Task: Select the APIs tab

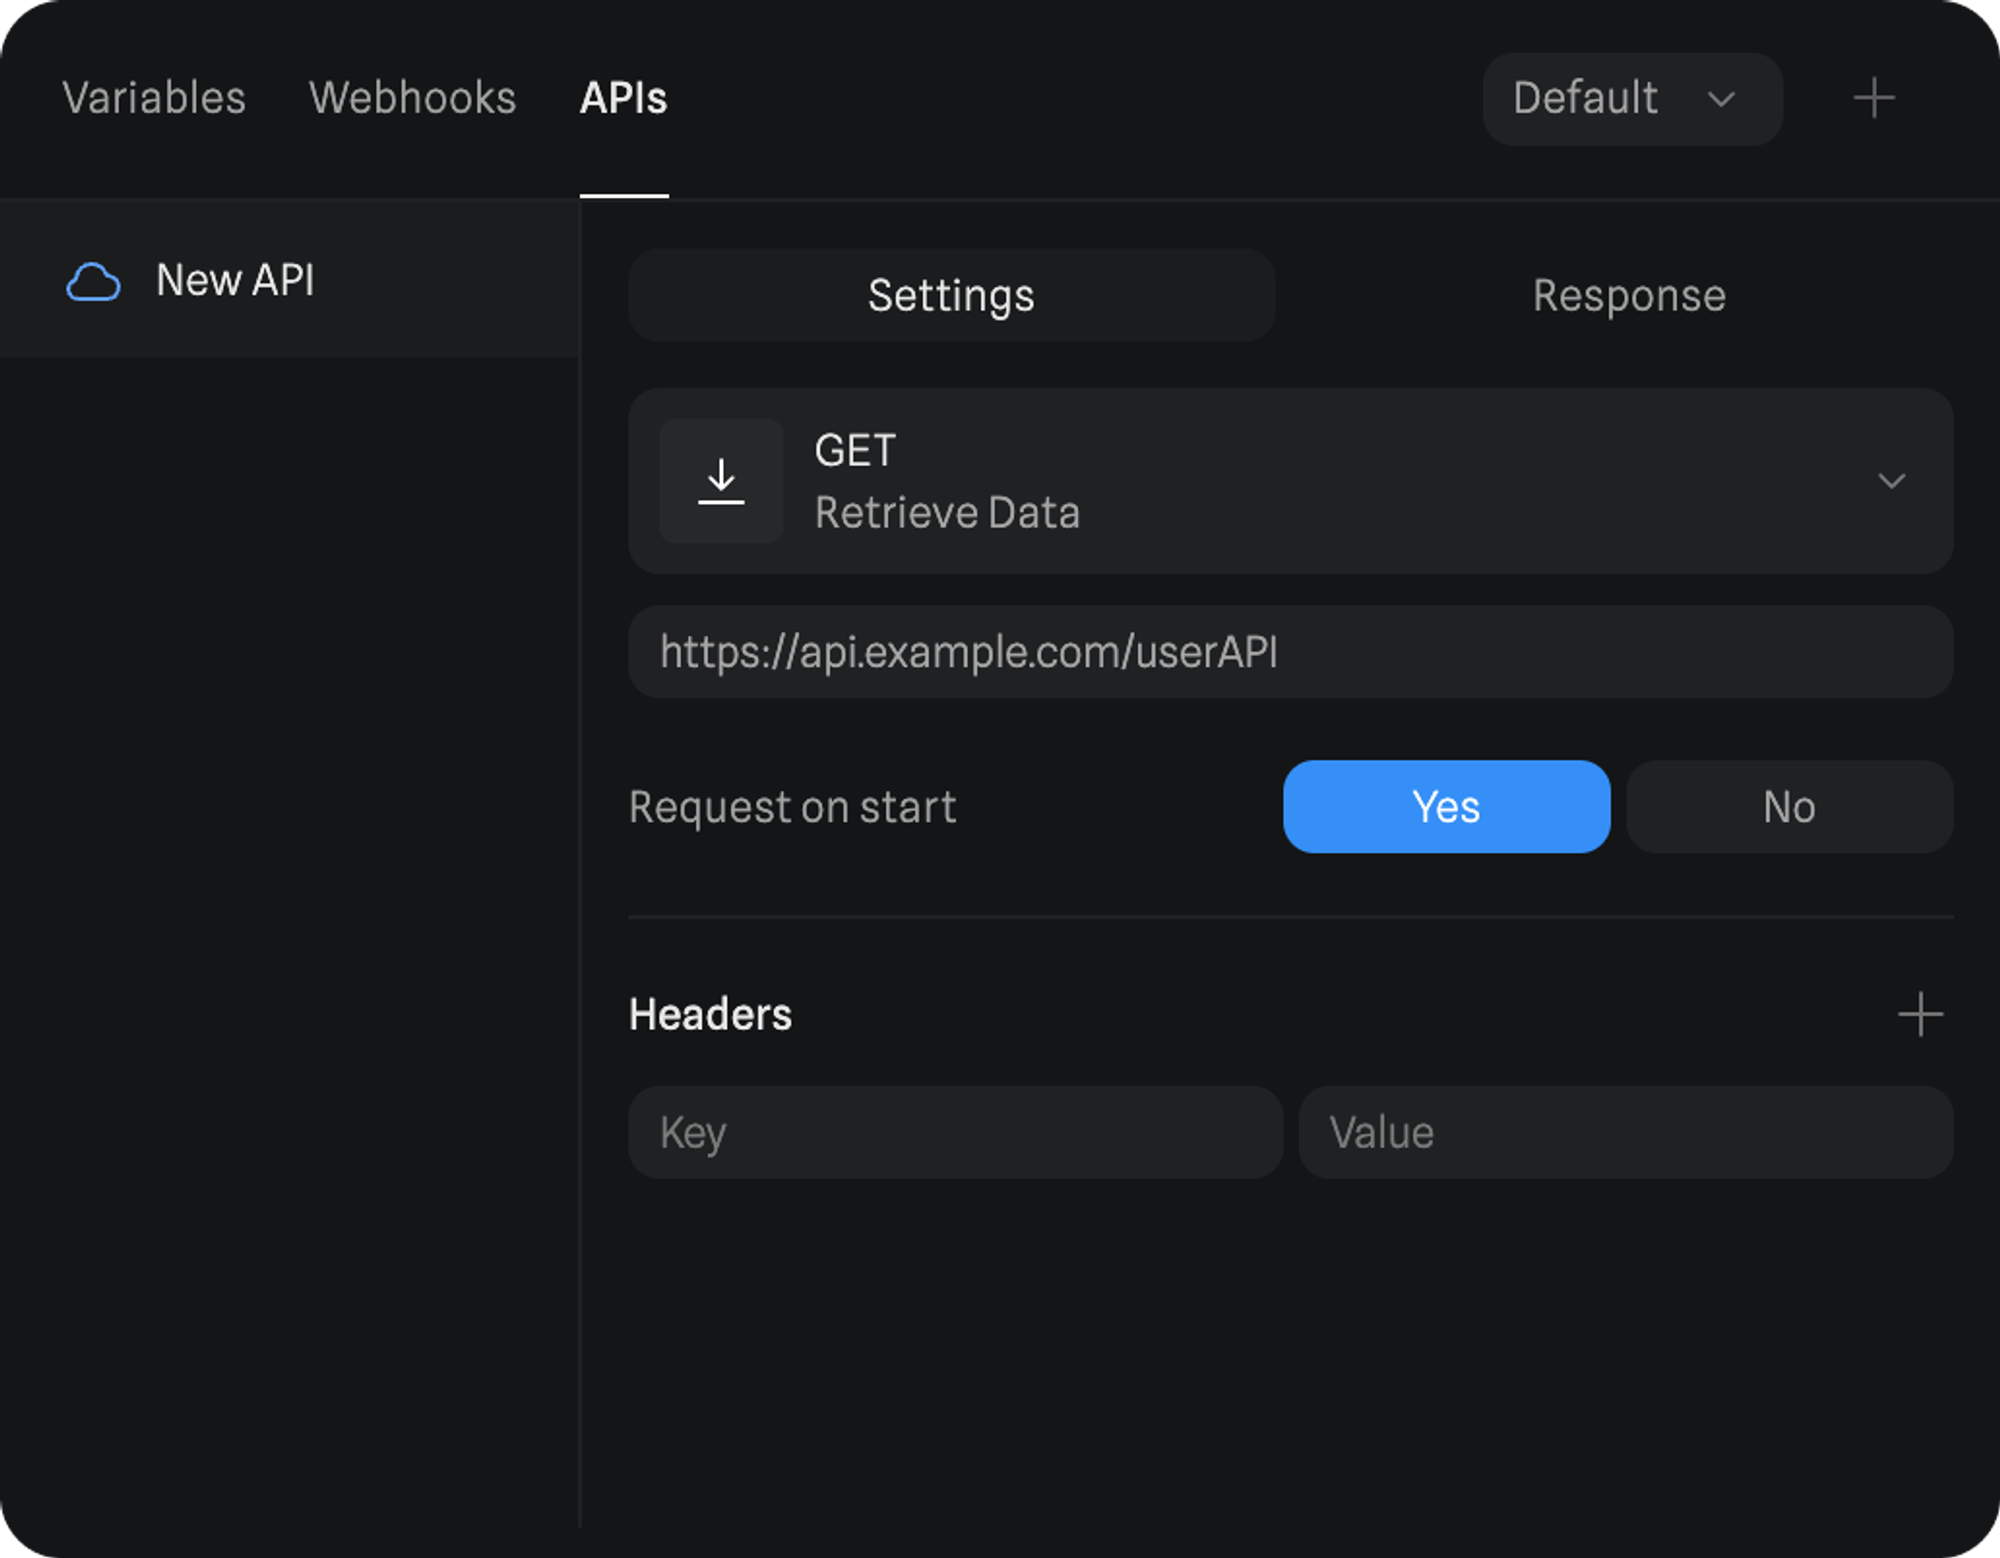Action: pos(623,99)
